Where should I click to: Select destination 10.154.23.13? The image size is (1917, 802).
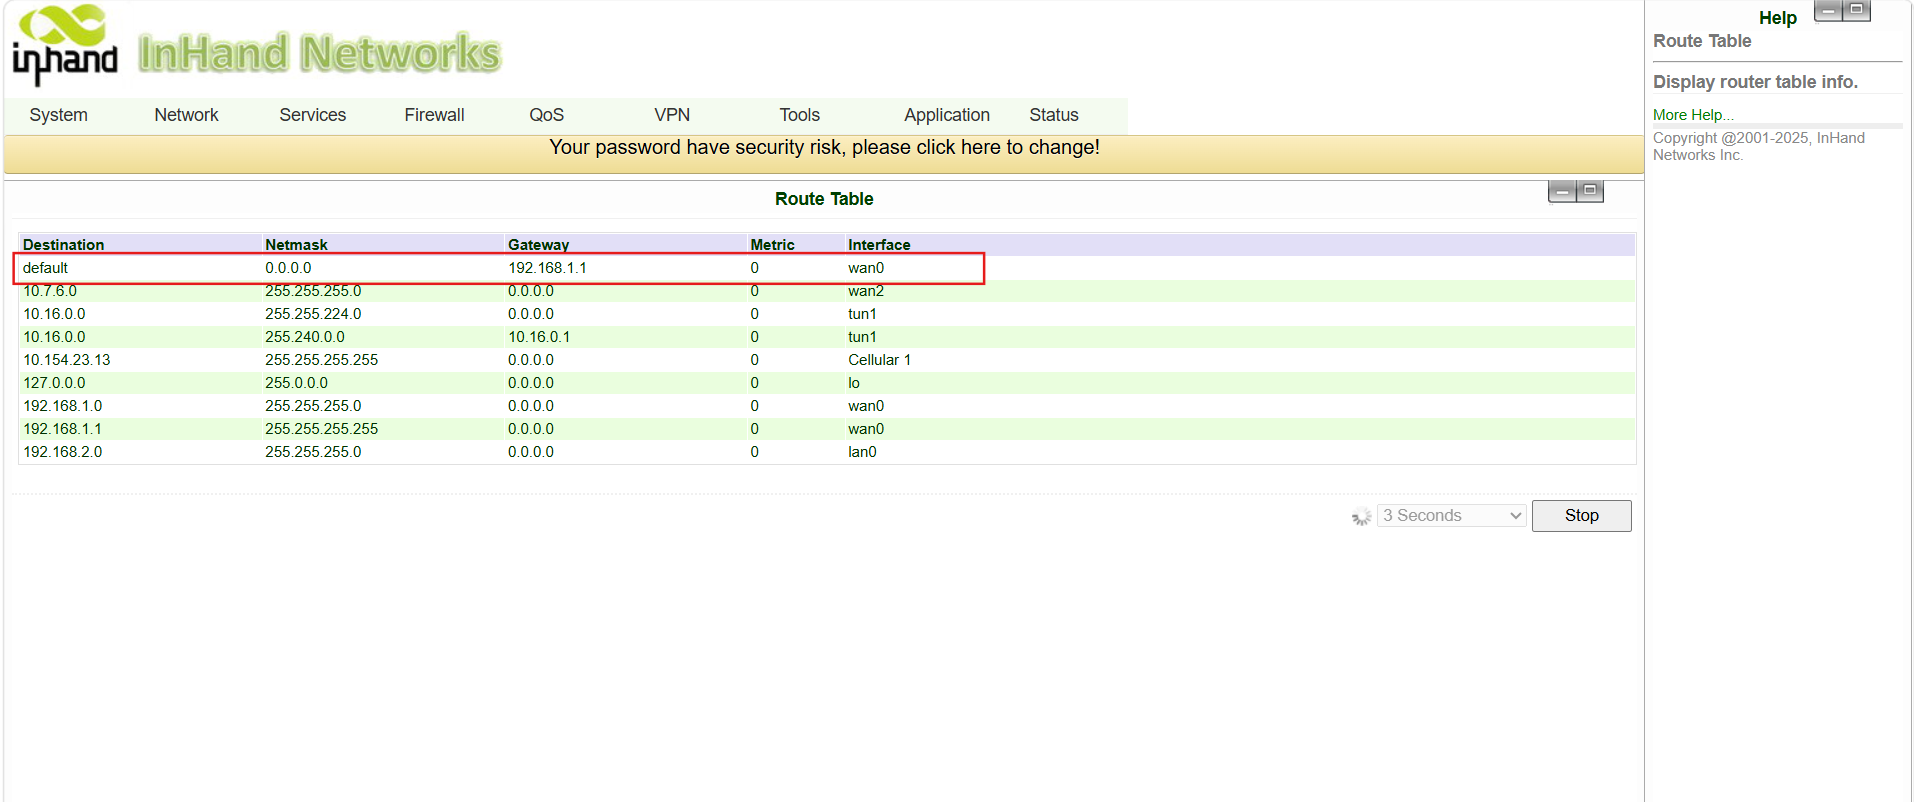tap(67, 360)
